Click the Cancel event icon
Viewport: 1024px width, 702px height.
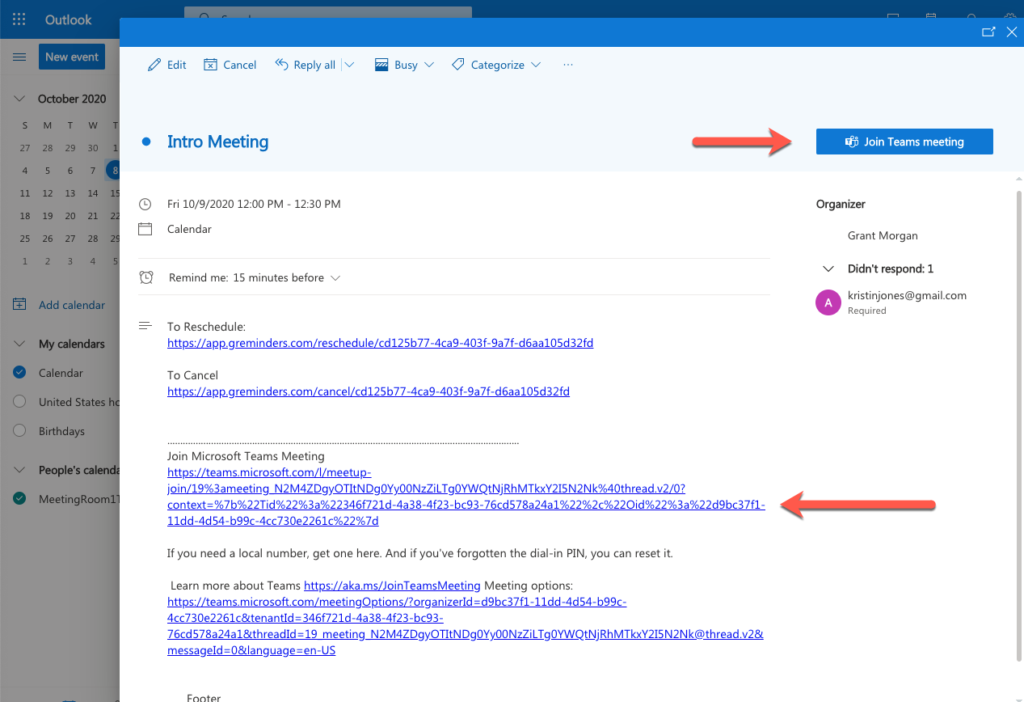tap(210, 65)
